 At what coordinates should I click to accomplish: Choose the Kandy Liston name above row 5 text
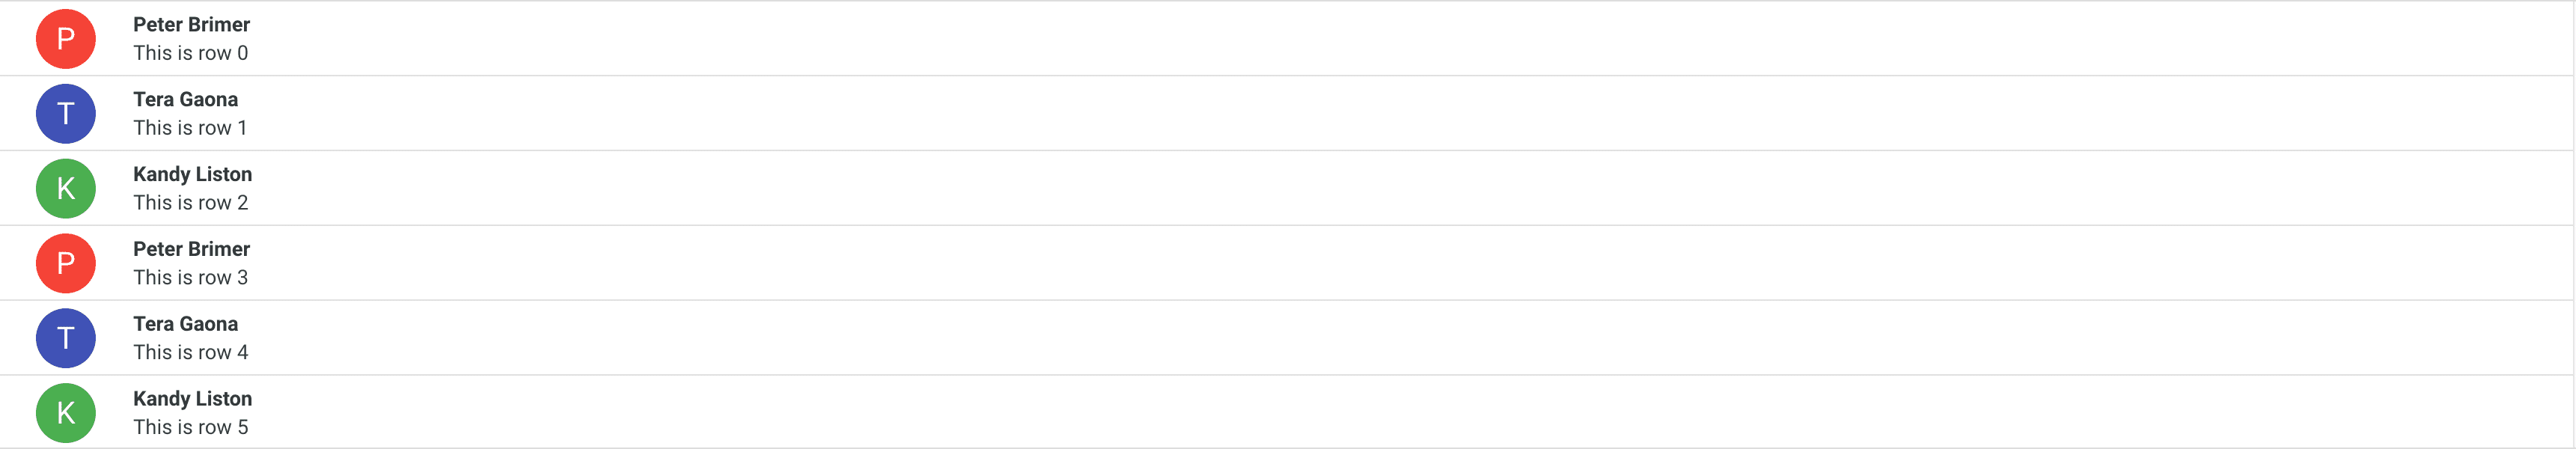coord(192,399)
